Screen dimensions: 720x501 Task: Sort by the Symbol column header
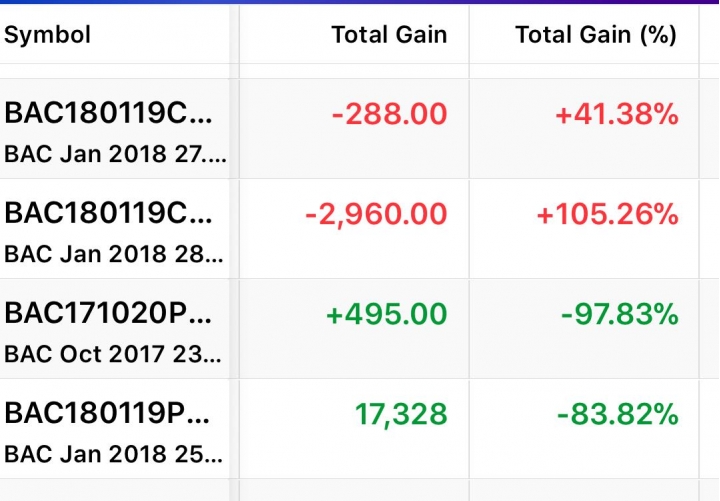click(x=47, y=34)
